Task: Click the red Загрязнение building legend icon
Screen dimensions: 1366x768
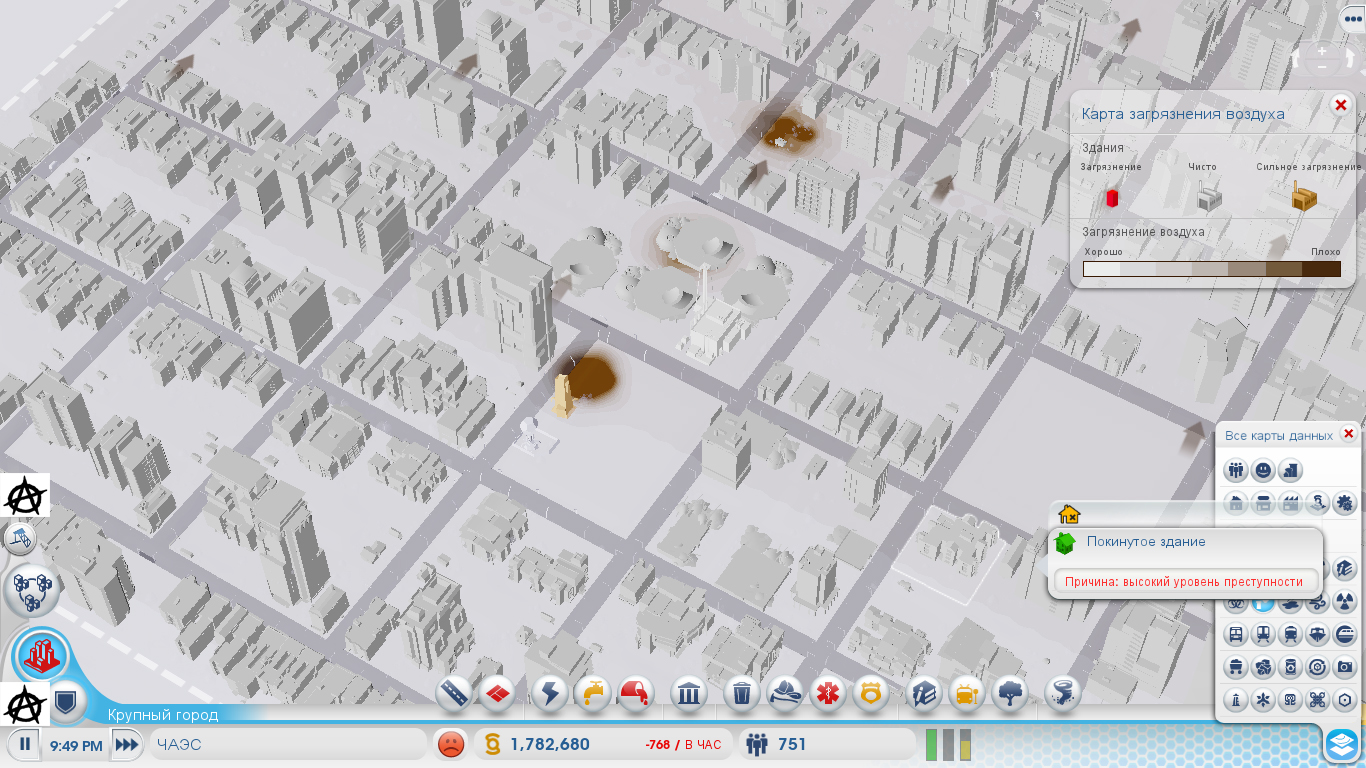Action: [1111, 198]
